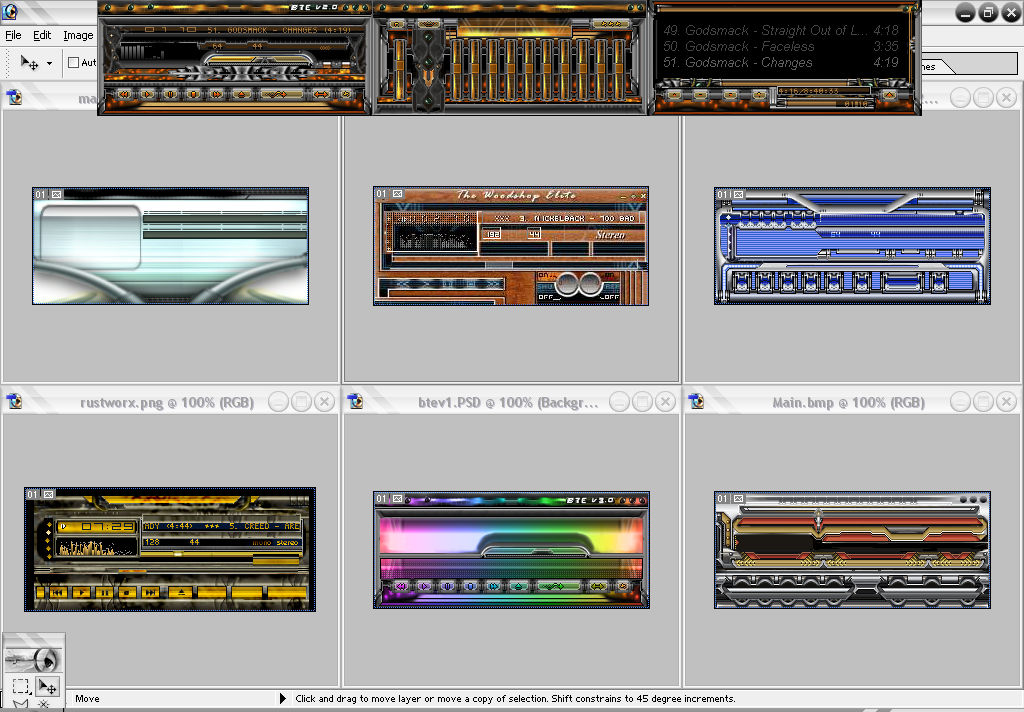
Task: Click the rightmost 16 kHz equalizer band slider
Action: (x=618, y=69)
